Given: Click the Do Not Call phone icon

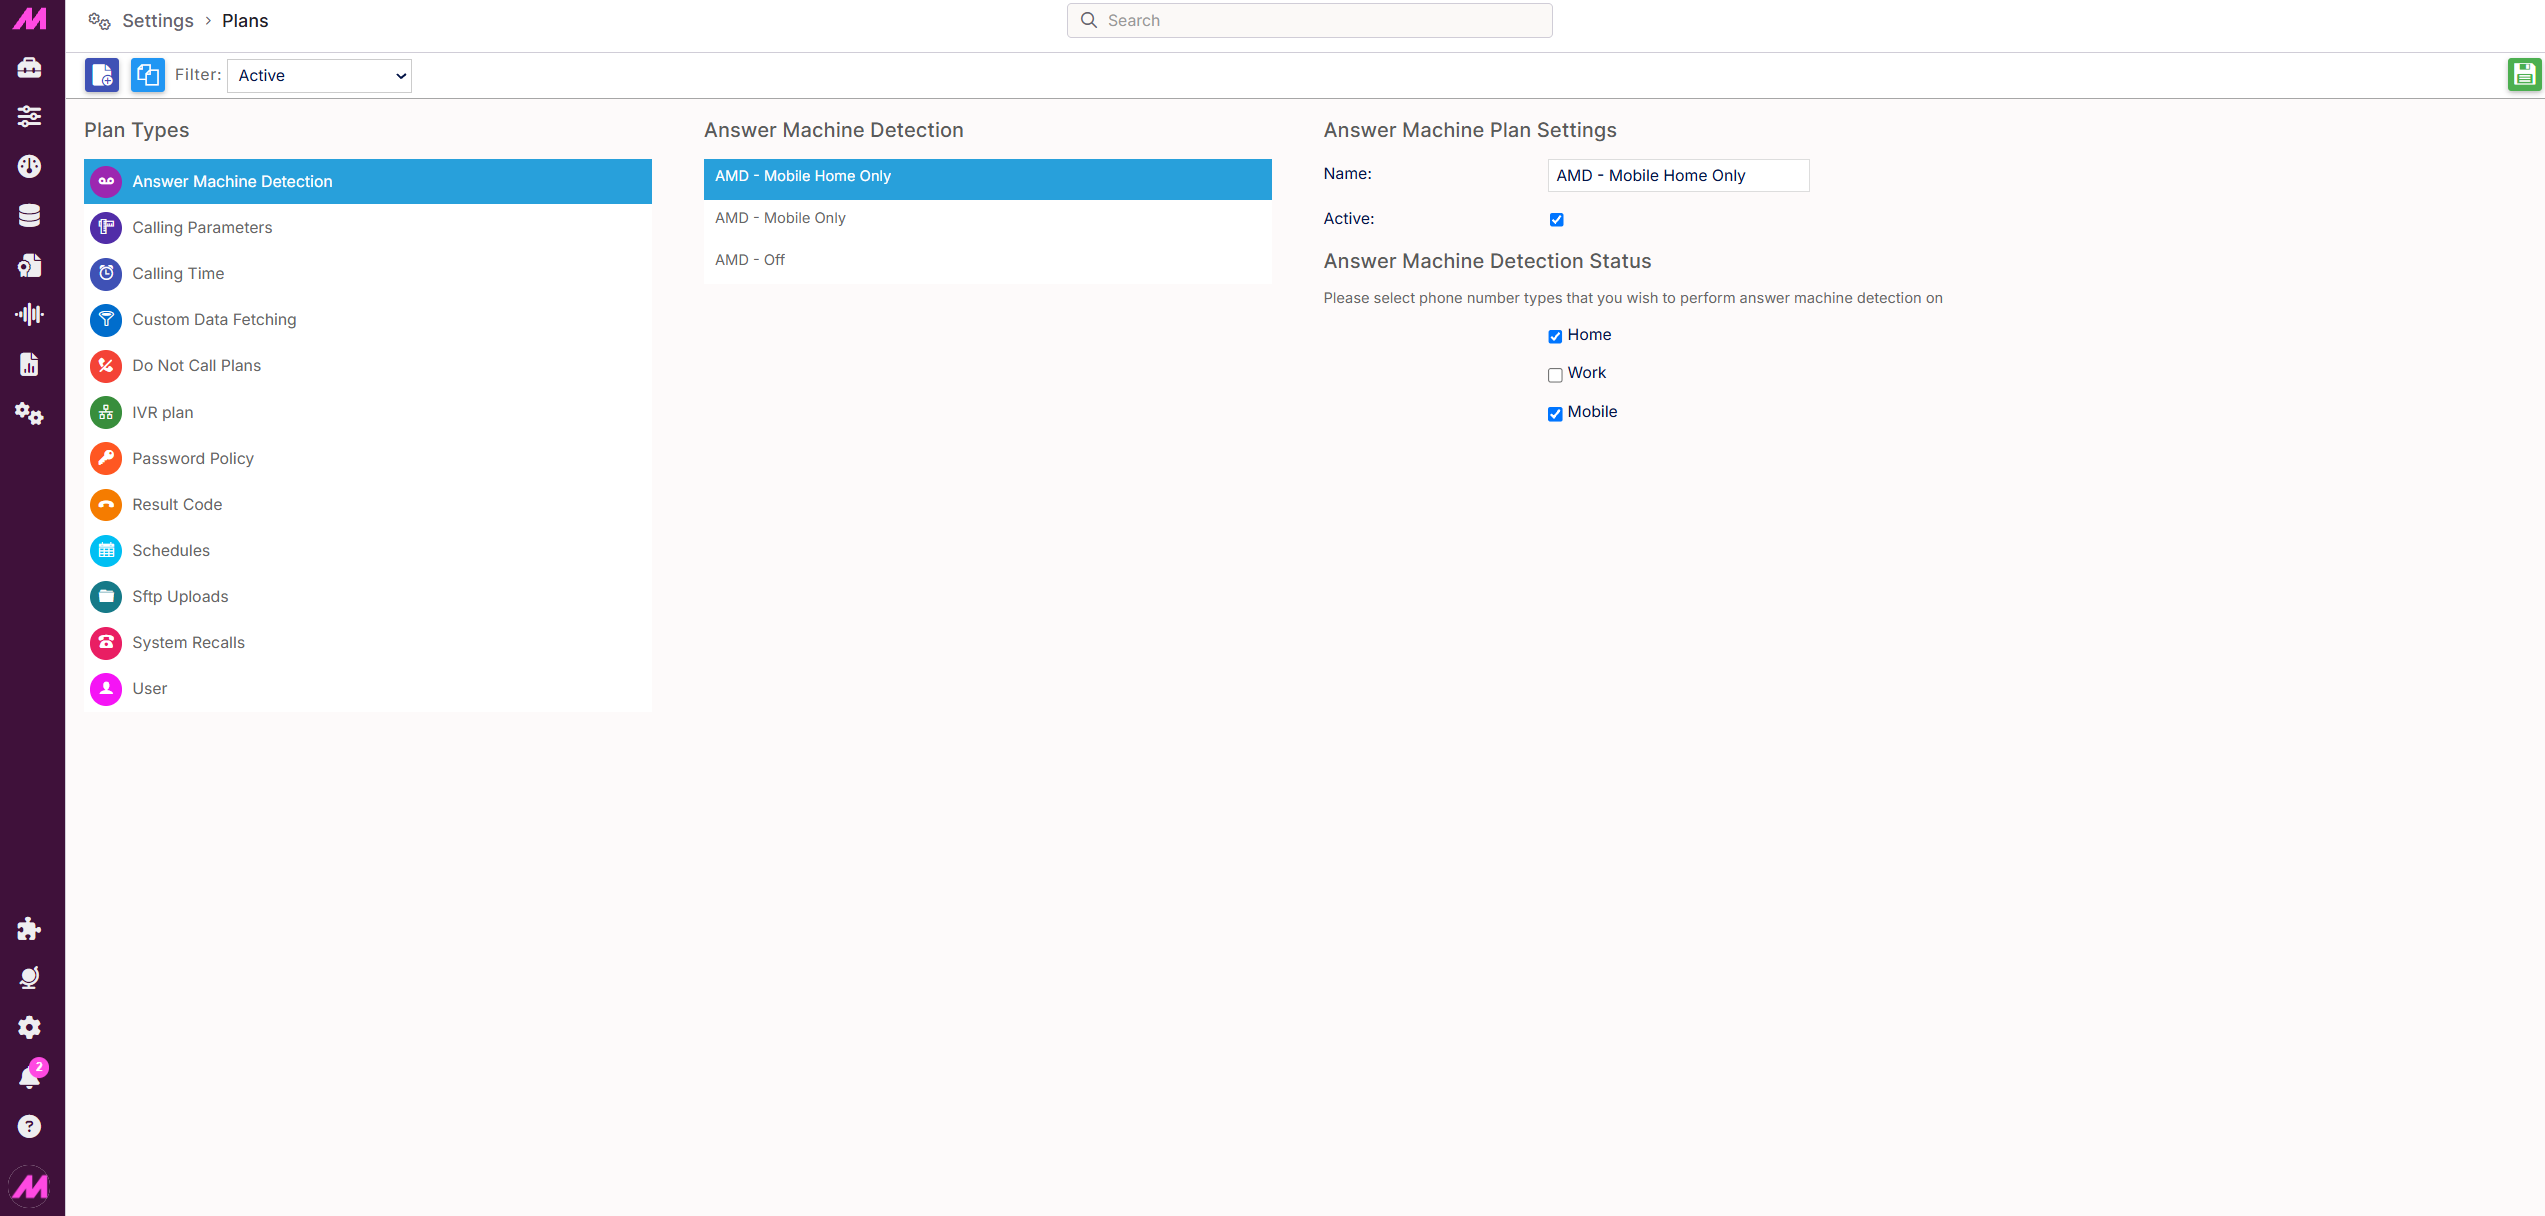Looking at the screenshot, I should [x=106, y=366].
